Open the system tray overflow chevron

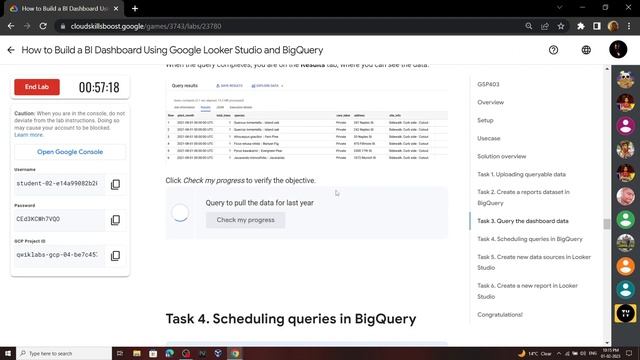tap(559, 353)
